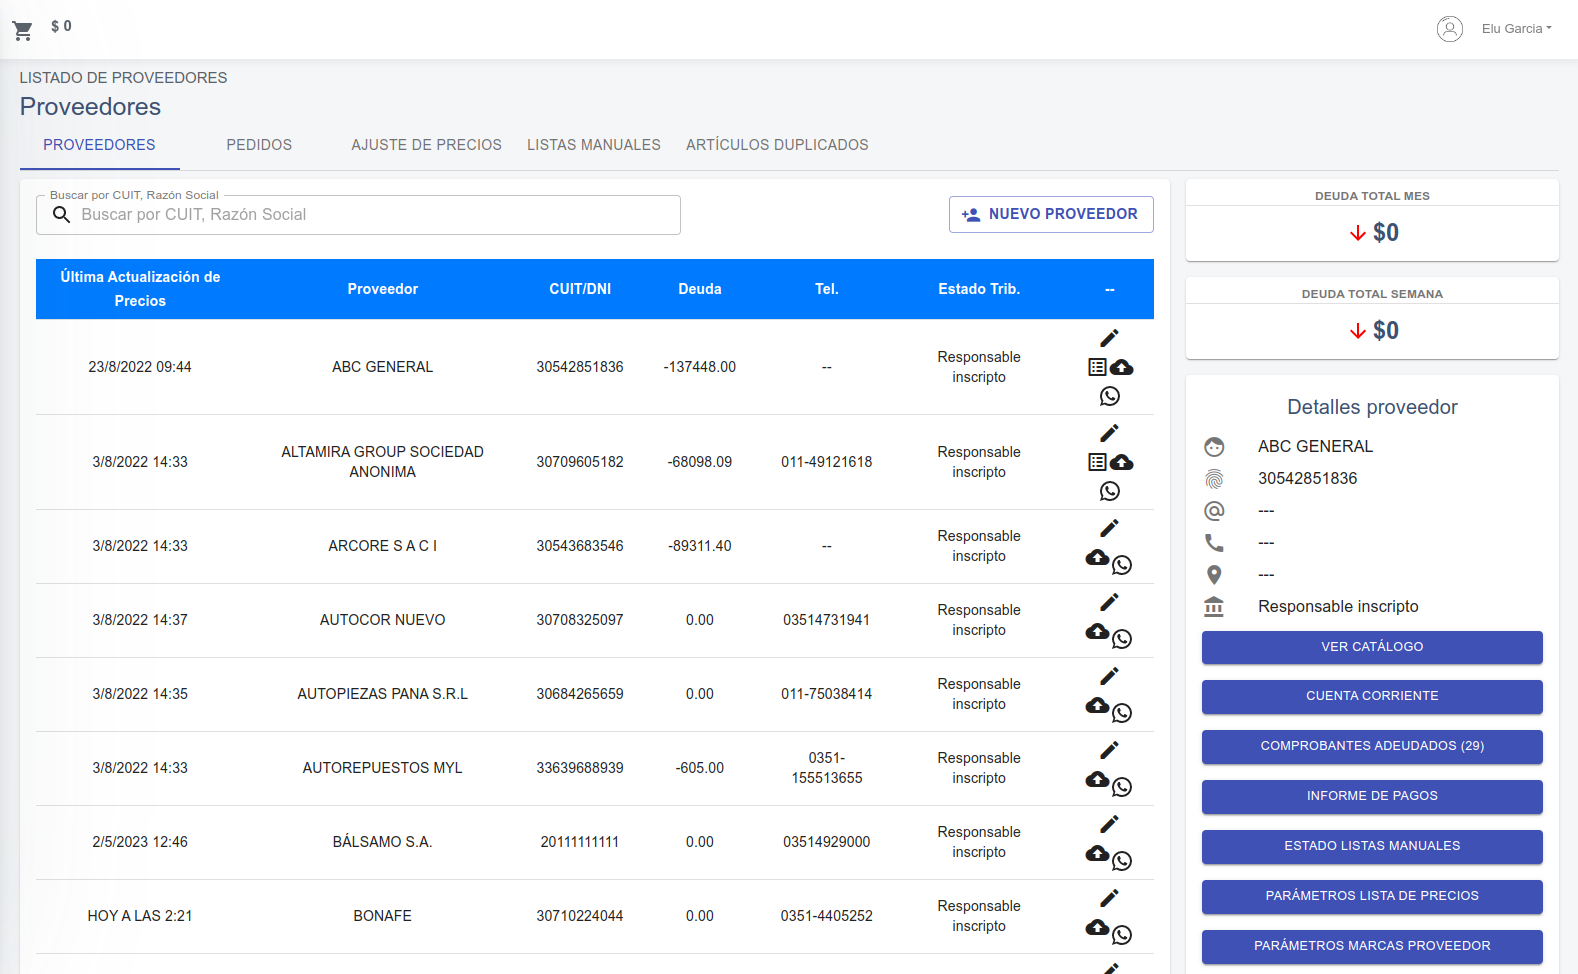Open Elu Garcia user dropdown
This screenshot has height=974, width=1578.
click(x=1516, y=29)
